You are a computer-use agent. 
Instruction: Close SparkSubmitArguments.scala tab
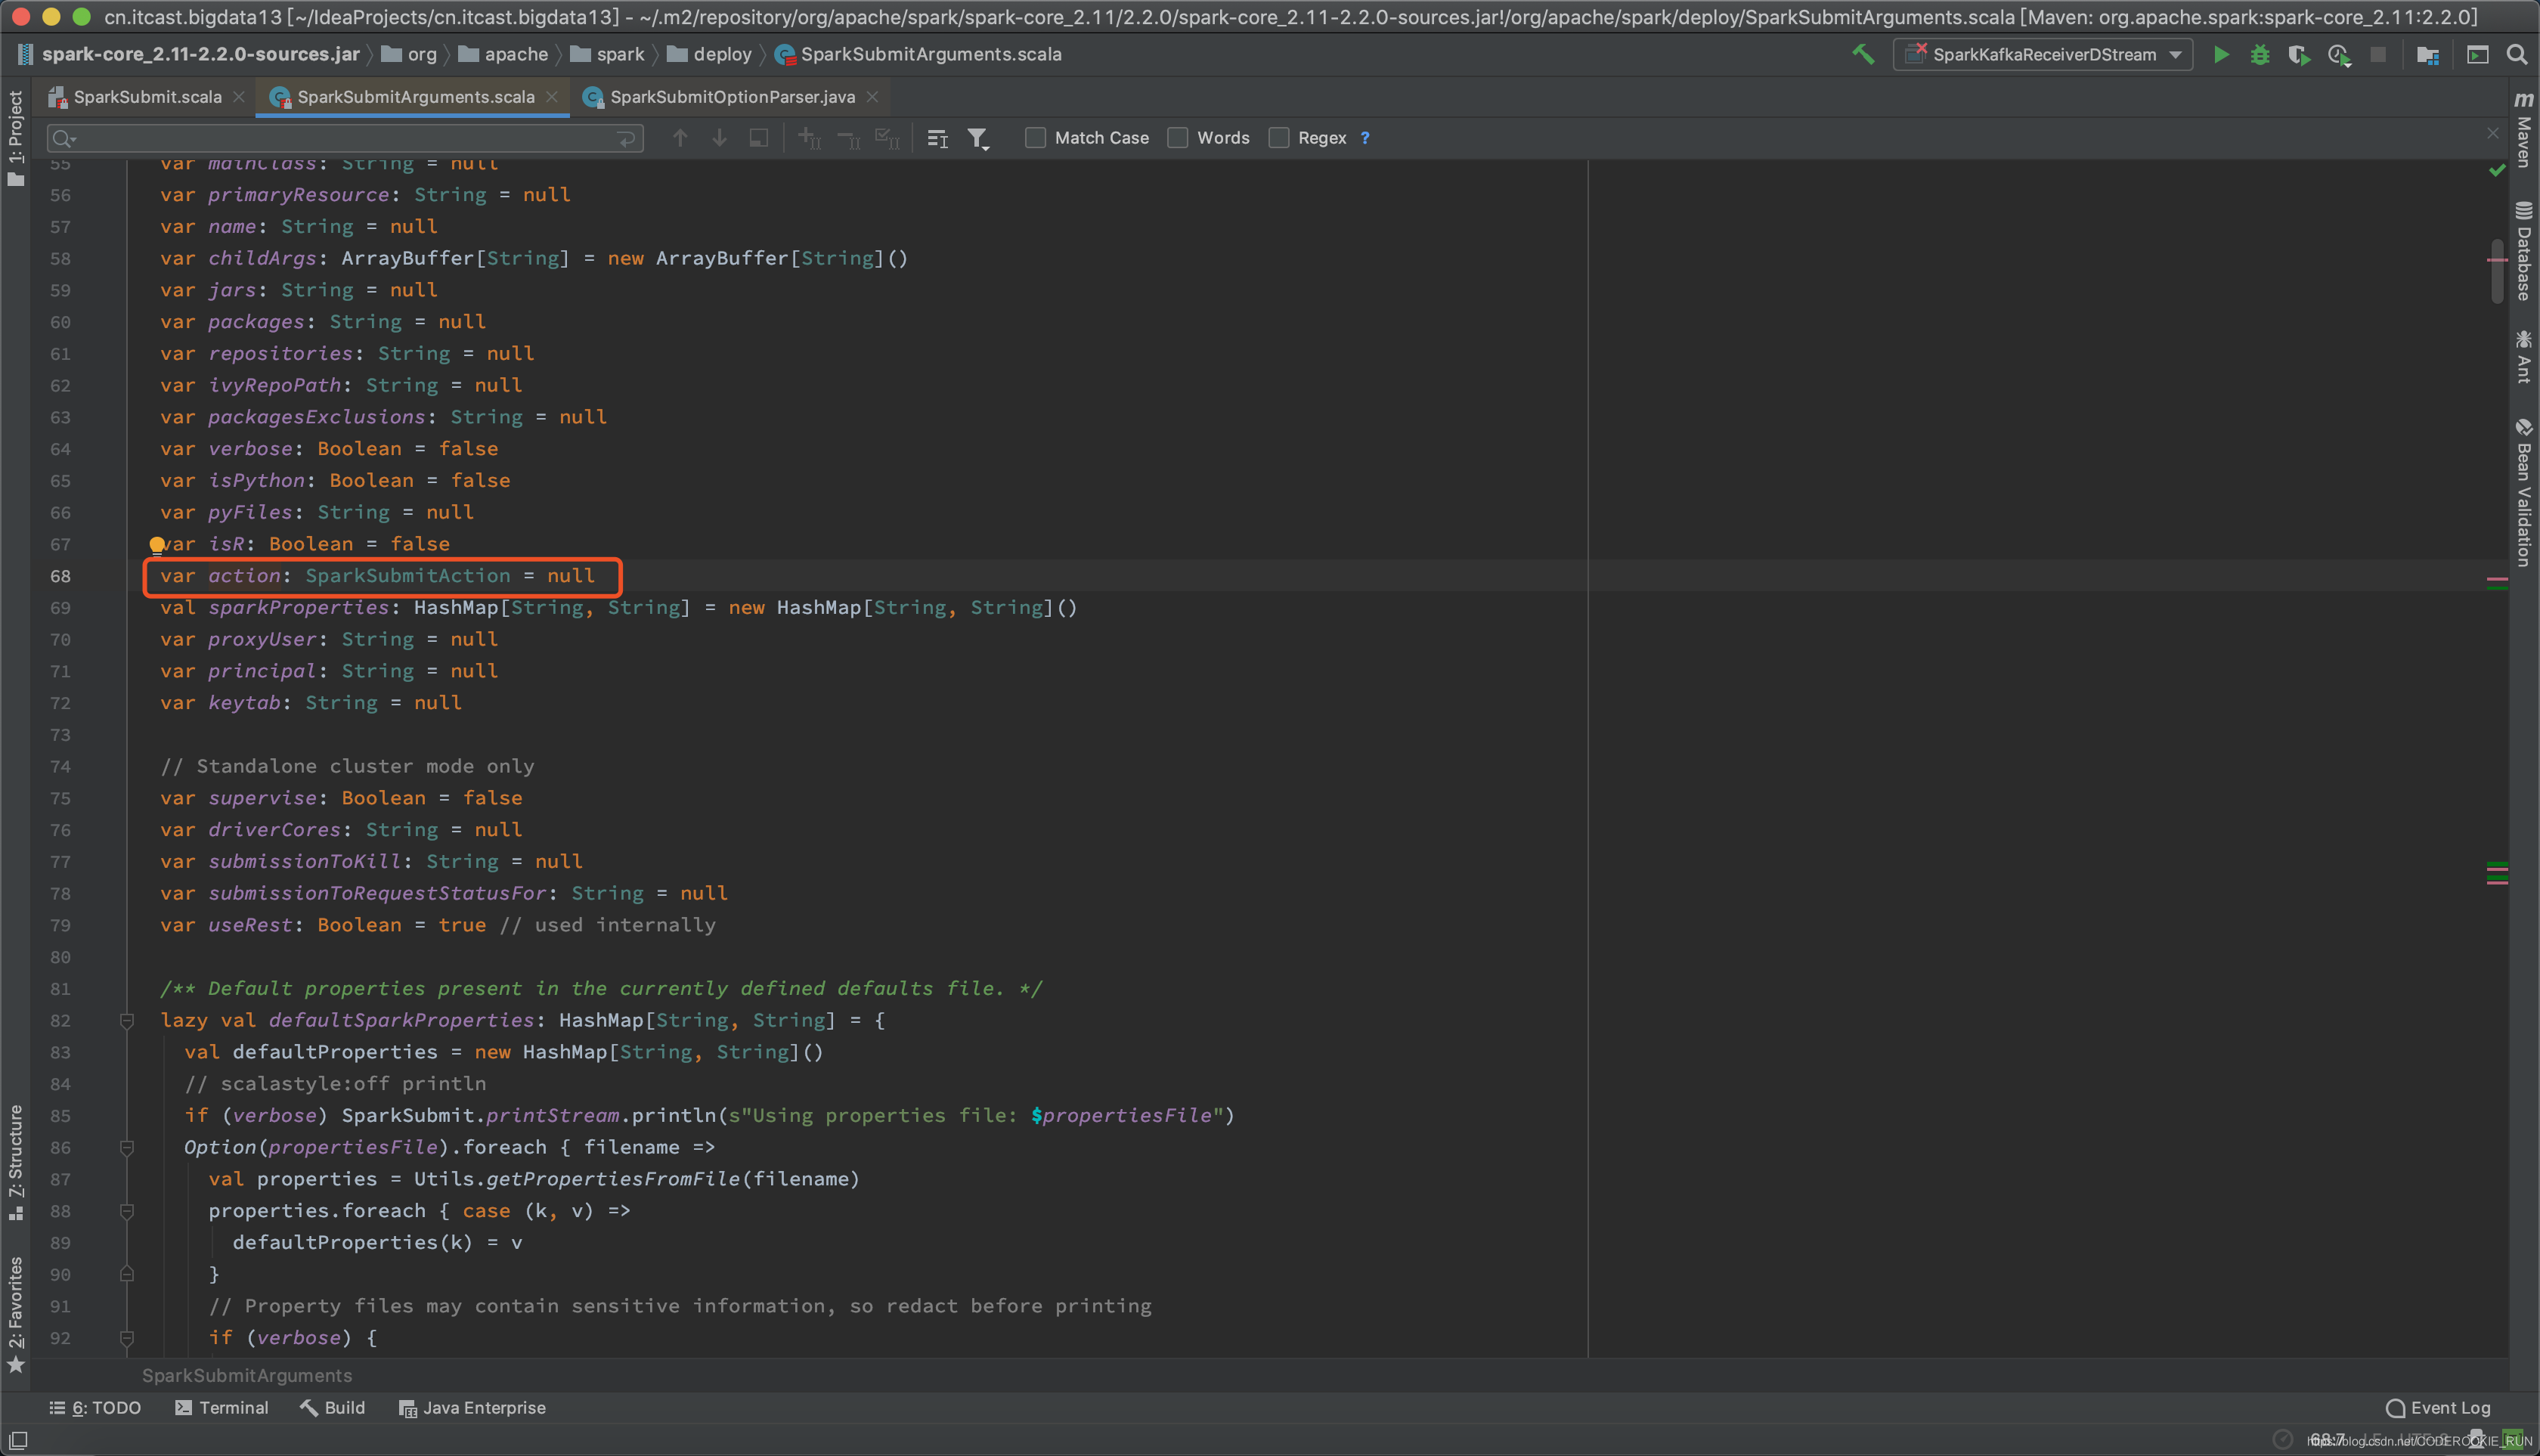coord(552,97)
